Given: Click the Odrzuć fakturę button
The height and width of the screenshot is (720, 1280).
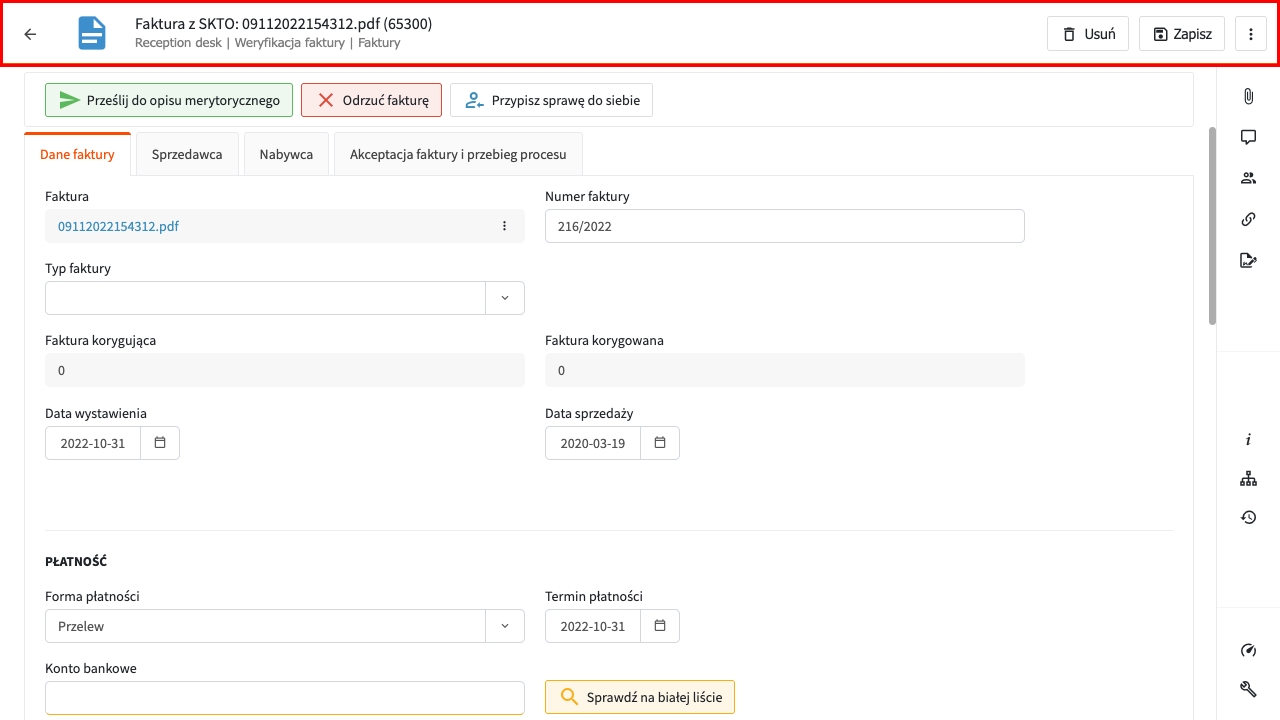Looking at the screenshot, I should click(371, 100).
